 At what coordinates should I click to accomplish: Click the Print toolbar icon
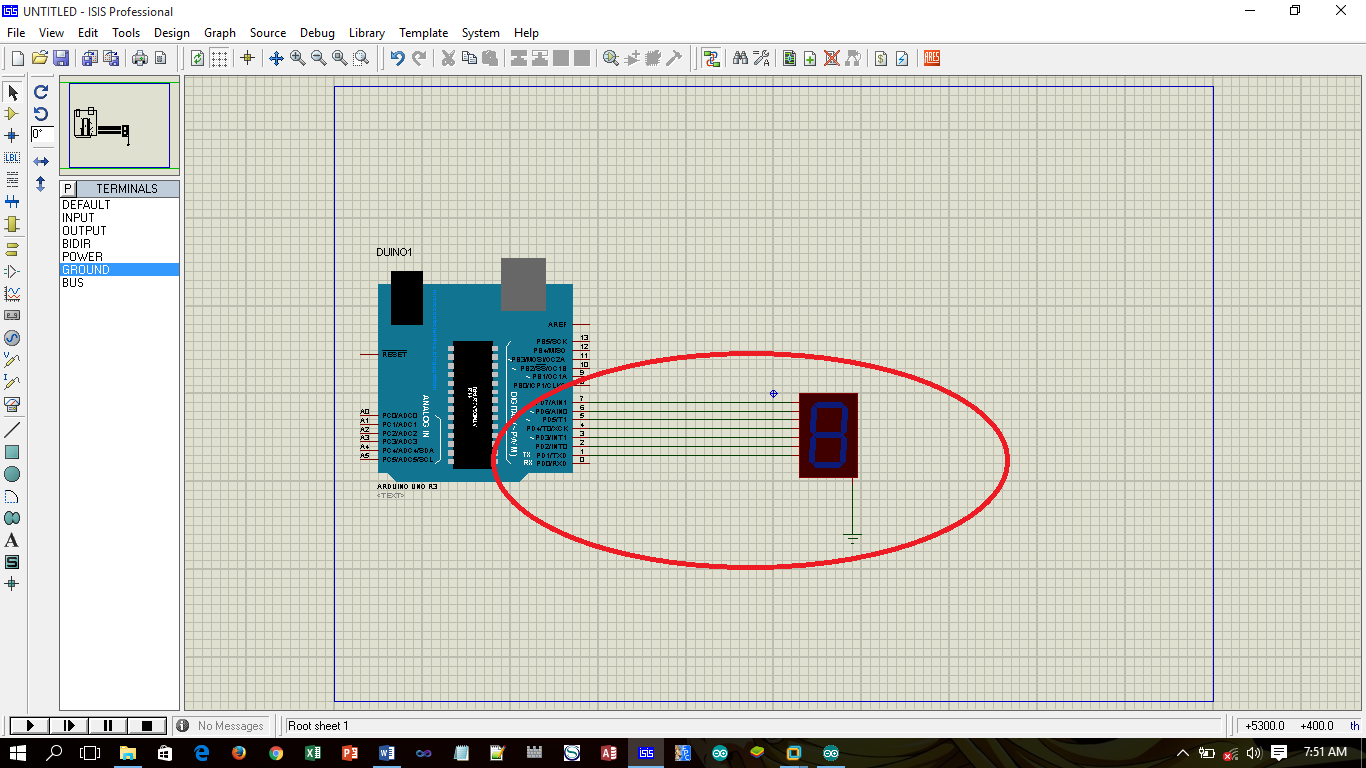(x=140, y=58)
